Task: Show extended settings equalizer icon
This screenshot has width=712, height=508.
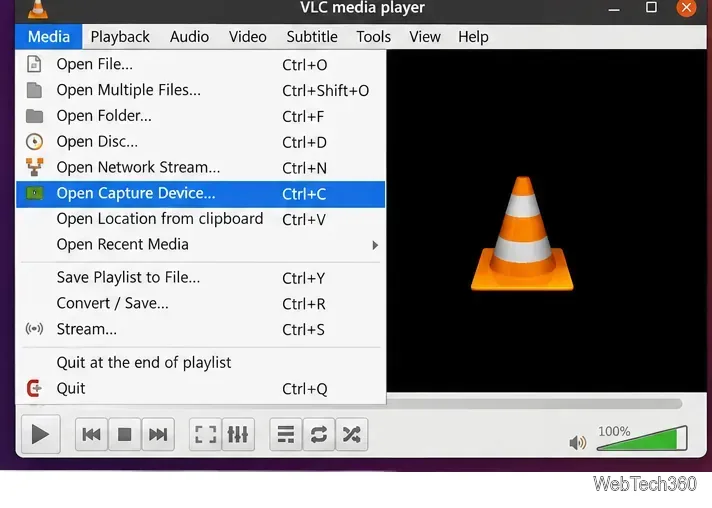Action: pos(238,434)
